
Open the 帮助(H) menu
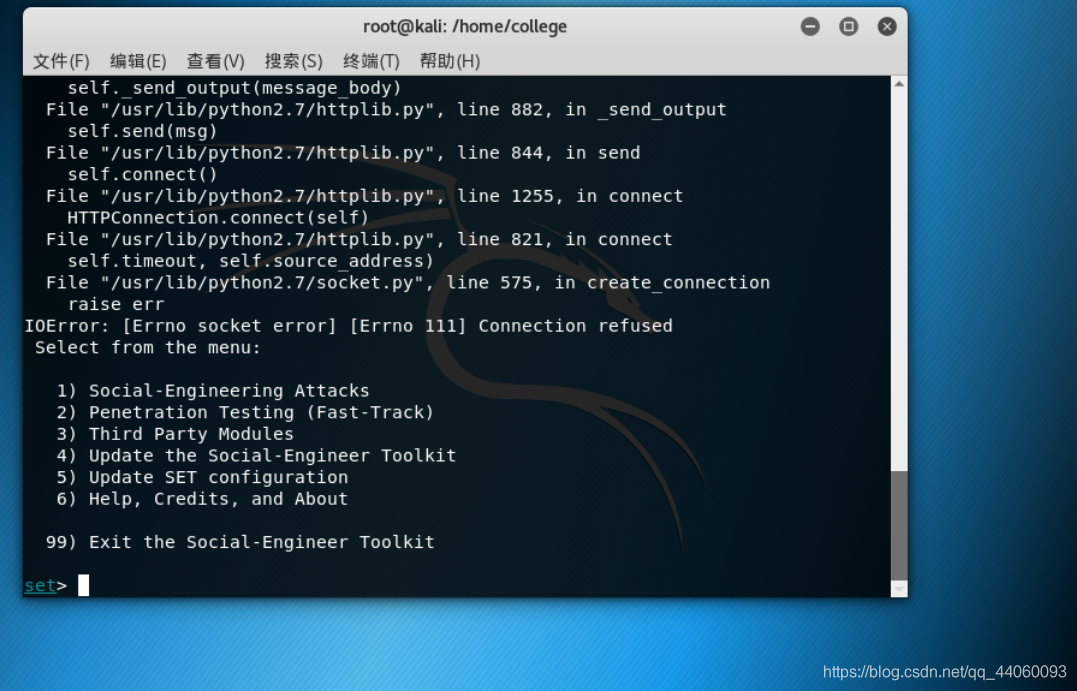[x=450, y=61]
